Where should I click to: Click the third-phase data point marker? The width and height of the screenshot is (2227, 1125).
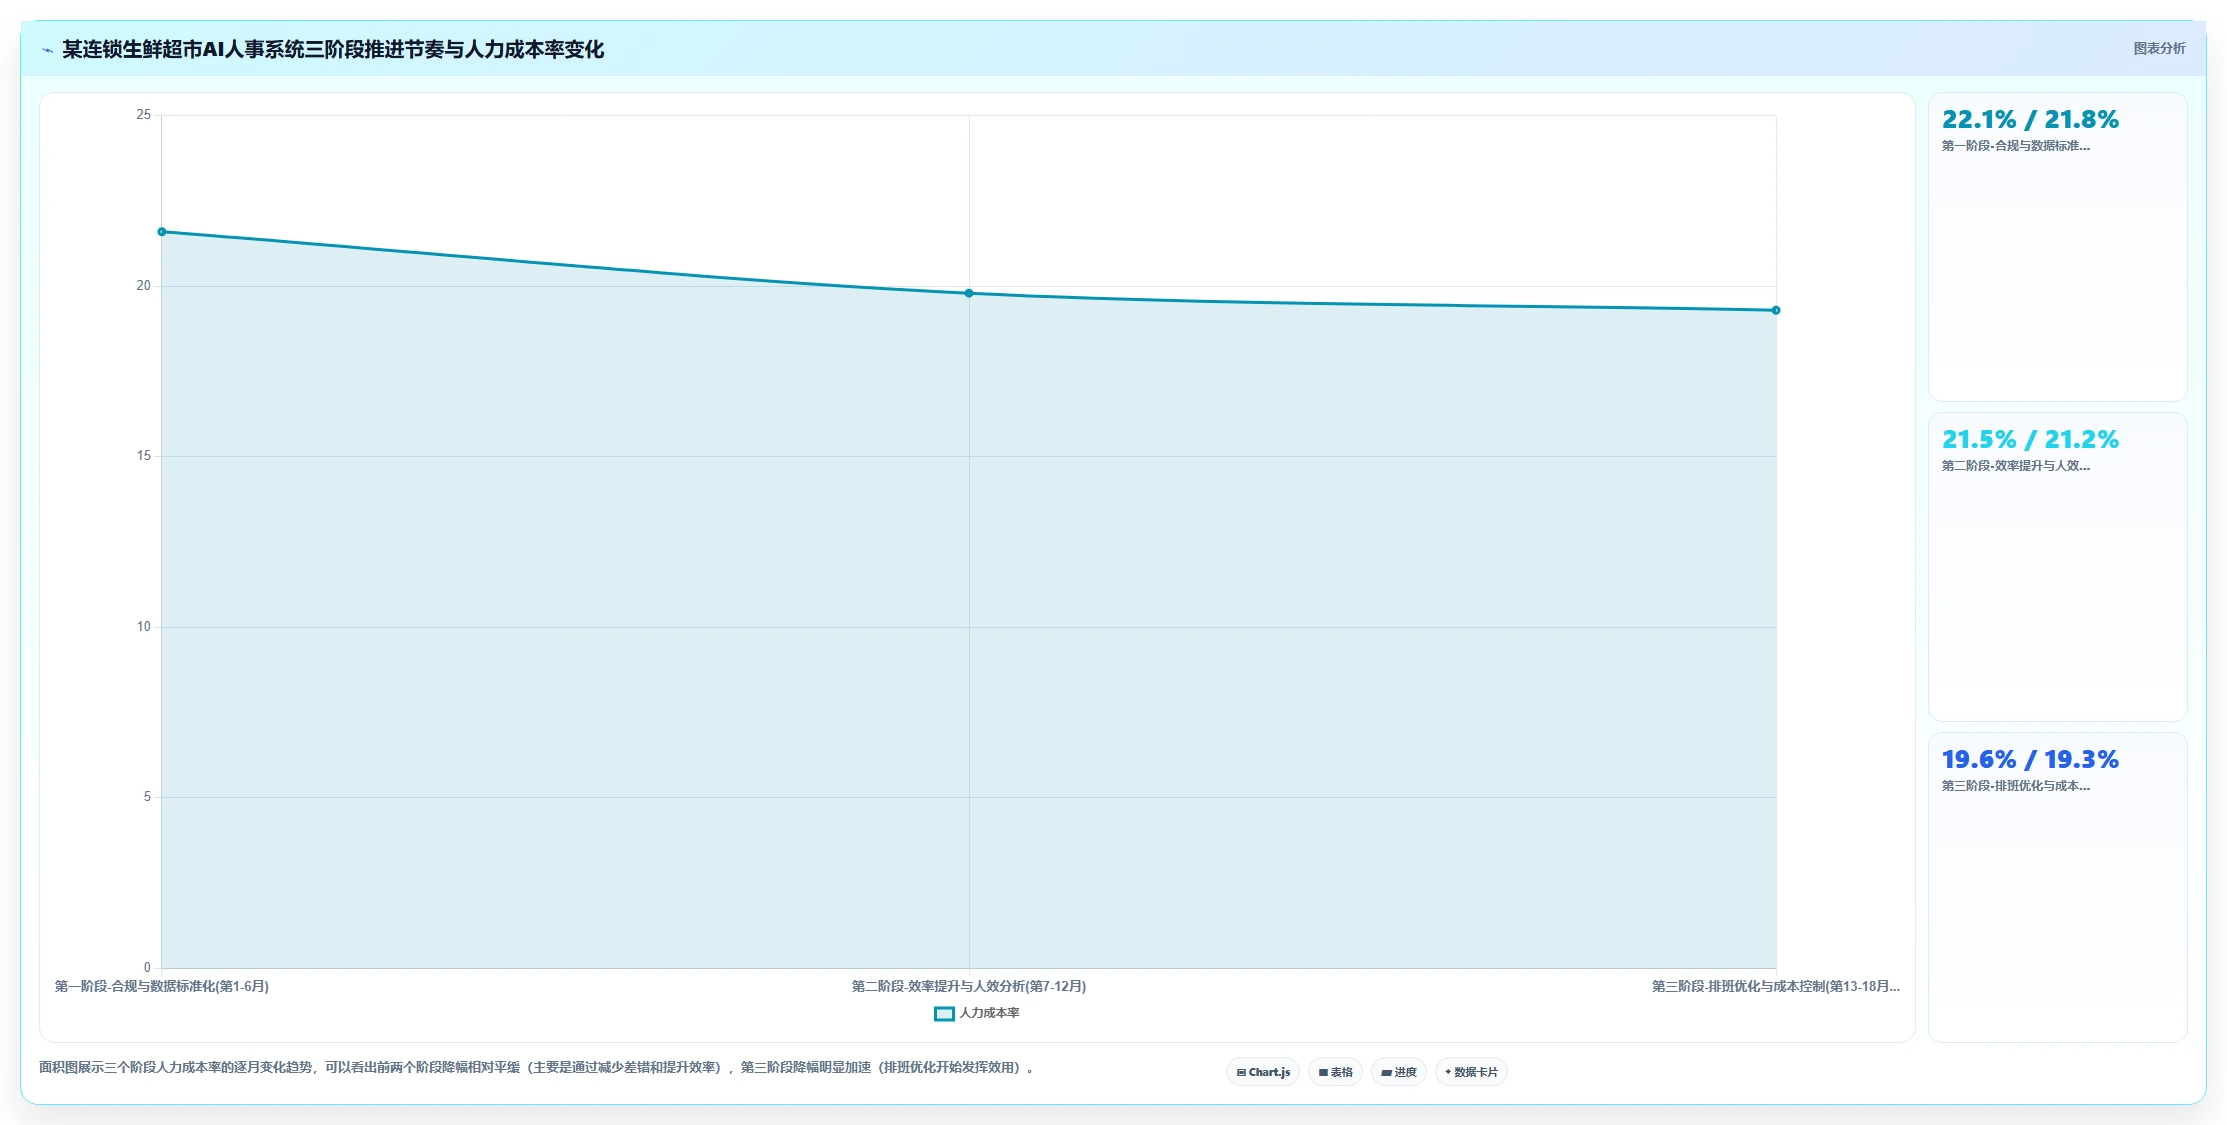click(1776, 310)
